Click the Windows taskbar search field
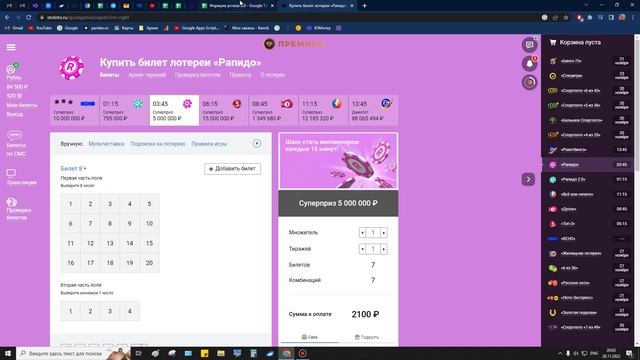The width and height of the screenshot is (640, 360). (65, 353)
